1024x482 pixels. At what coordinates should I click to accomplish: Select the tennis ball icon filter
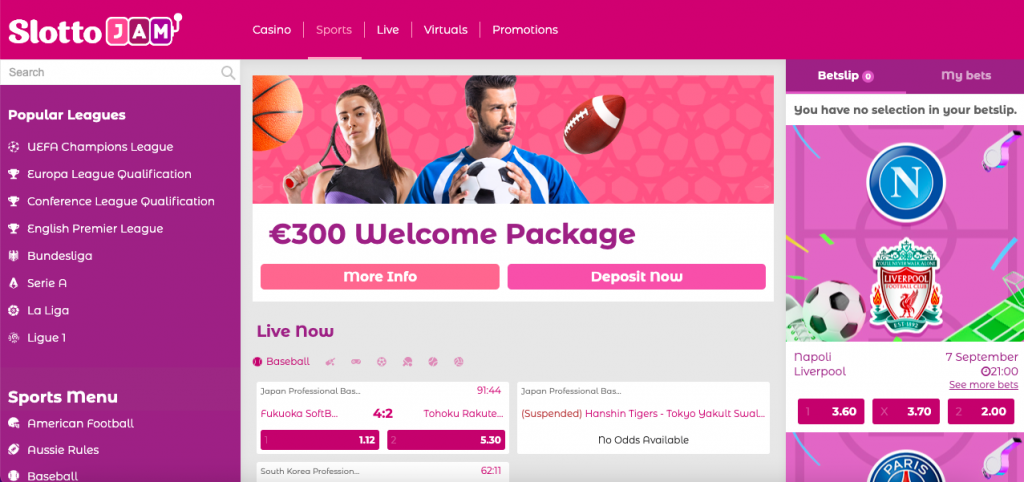click(x=433, y=361)
